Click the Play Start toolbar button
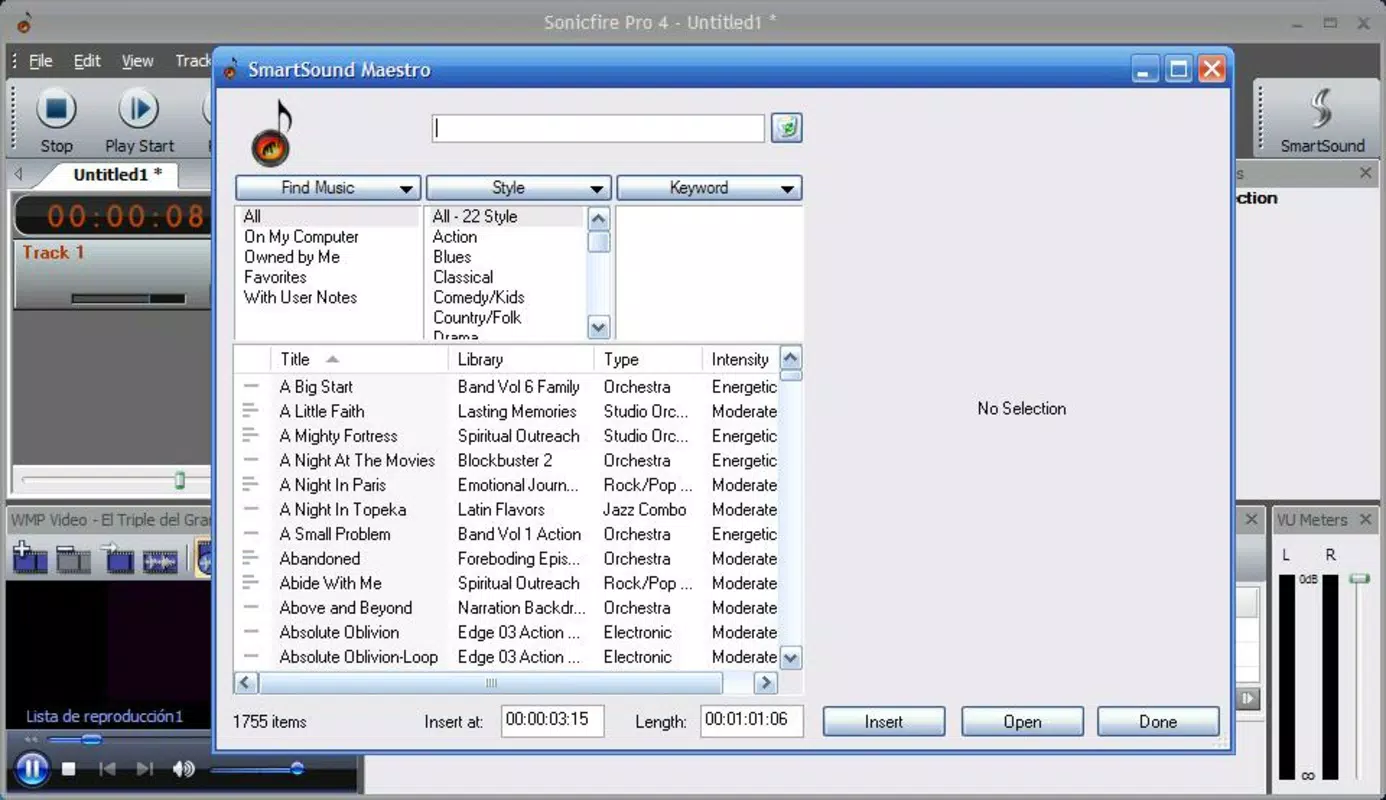This screenshot has width=1386, height=800. tap(140, 120)
